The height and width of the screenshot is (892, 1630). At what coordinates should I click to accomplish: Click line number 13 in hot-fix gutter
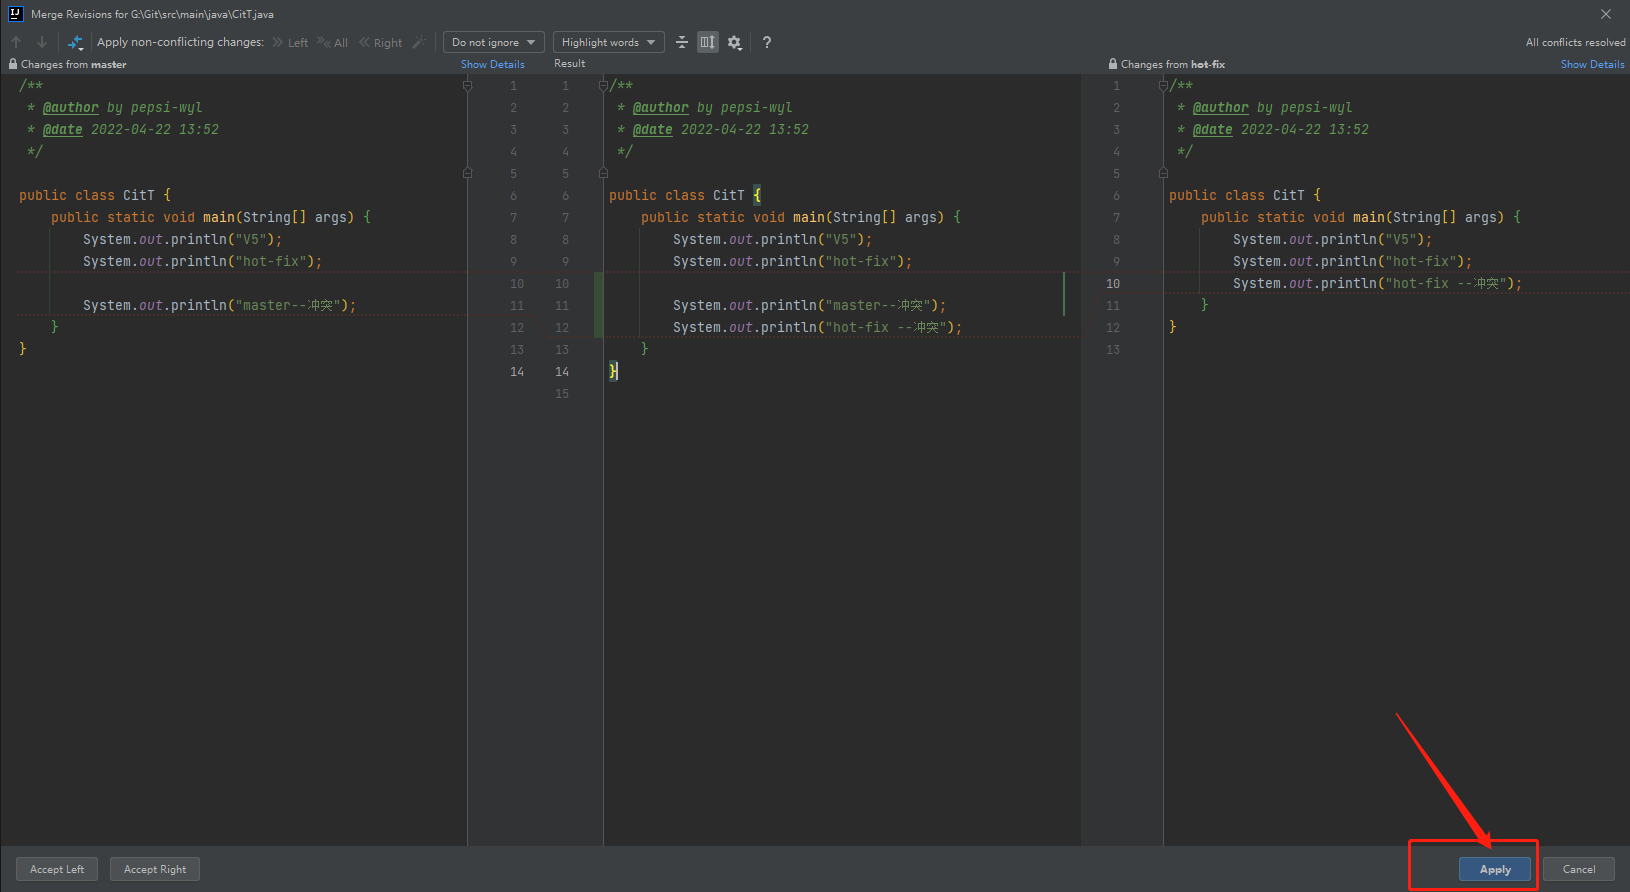coord(1113,349)
